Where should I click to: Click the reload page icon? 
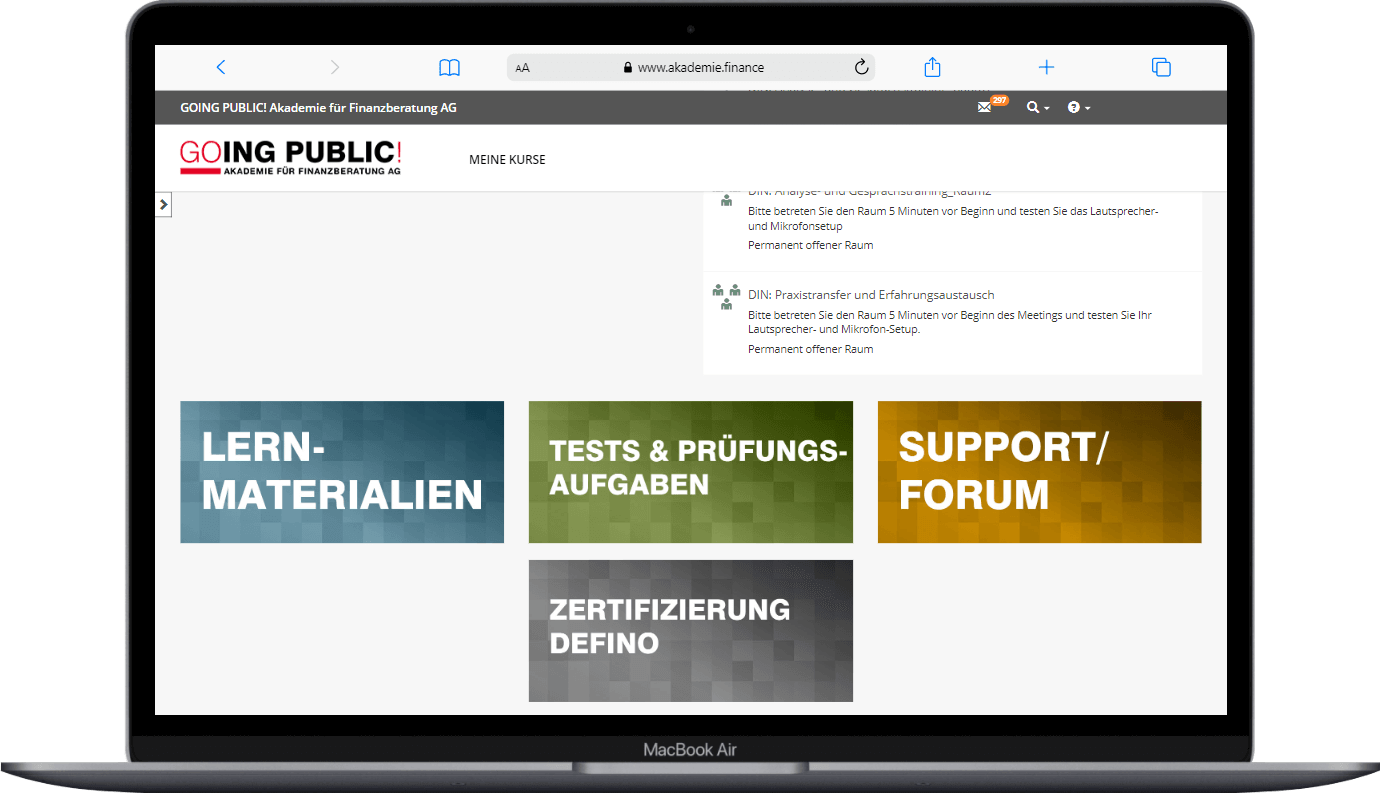pos(861,67)
